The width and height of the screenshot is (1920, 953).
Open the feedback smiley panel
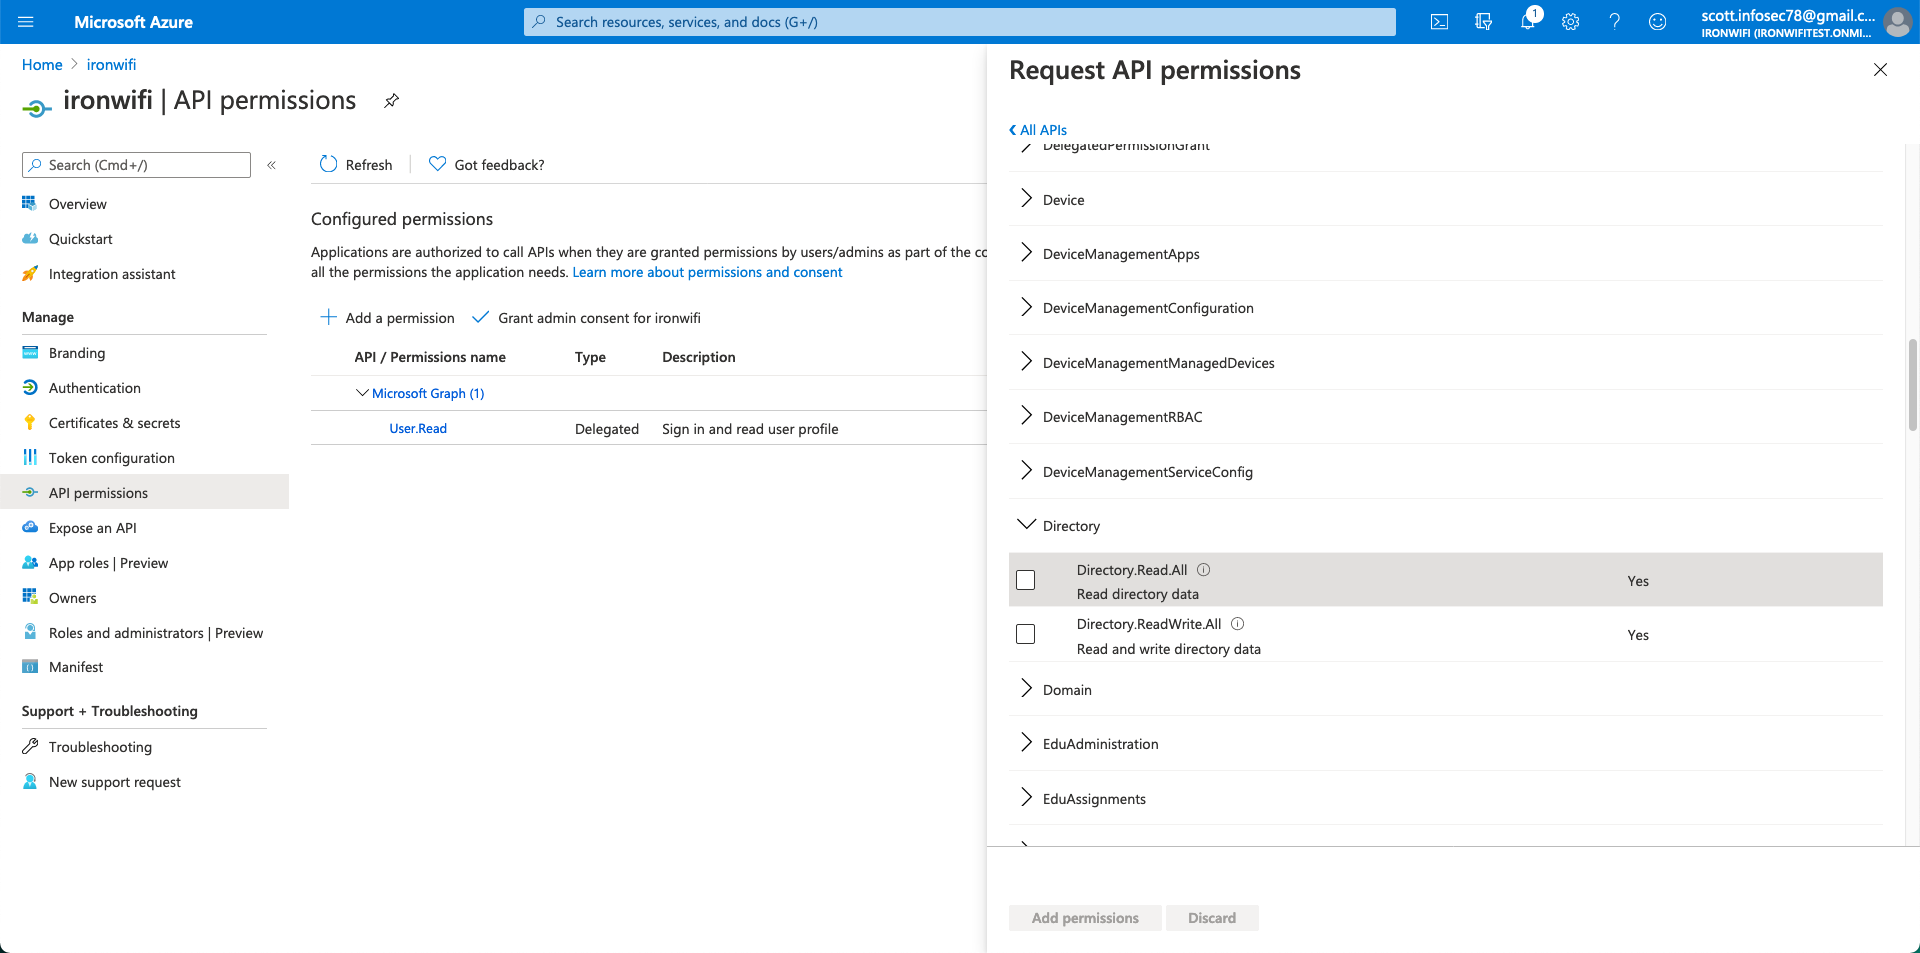1658,21
